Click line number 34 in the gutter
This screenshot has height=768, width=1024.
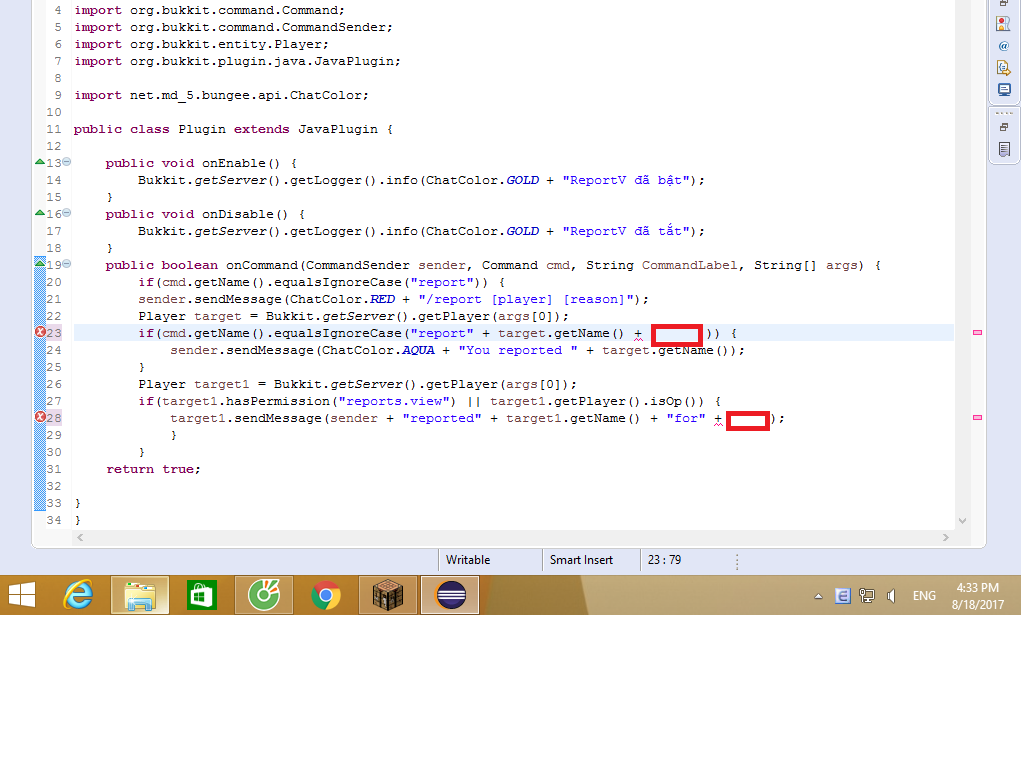(54, 520)
